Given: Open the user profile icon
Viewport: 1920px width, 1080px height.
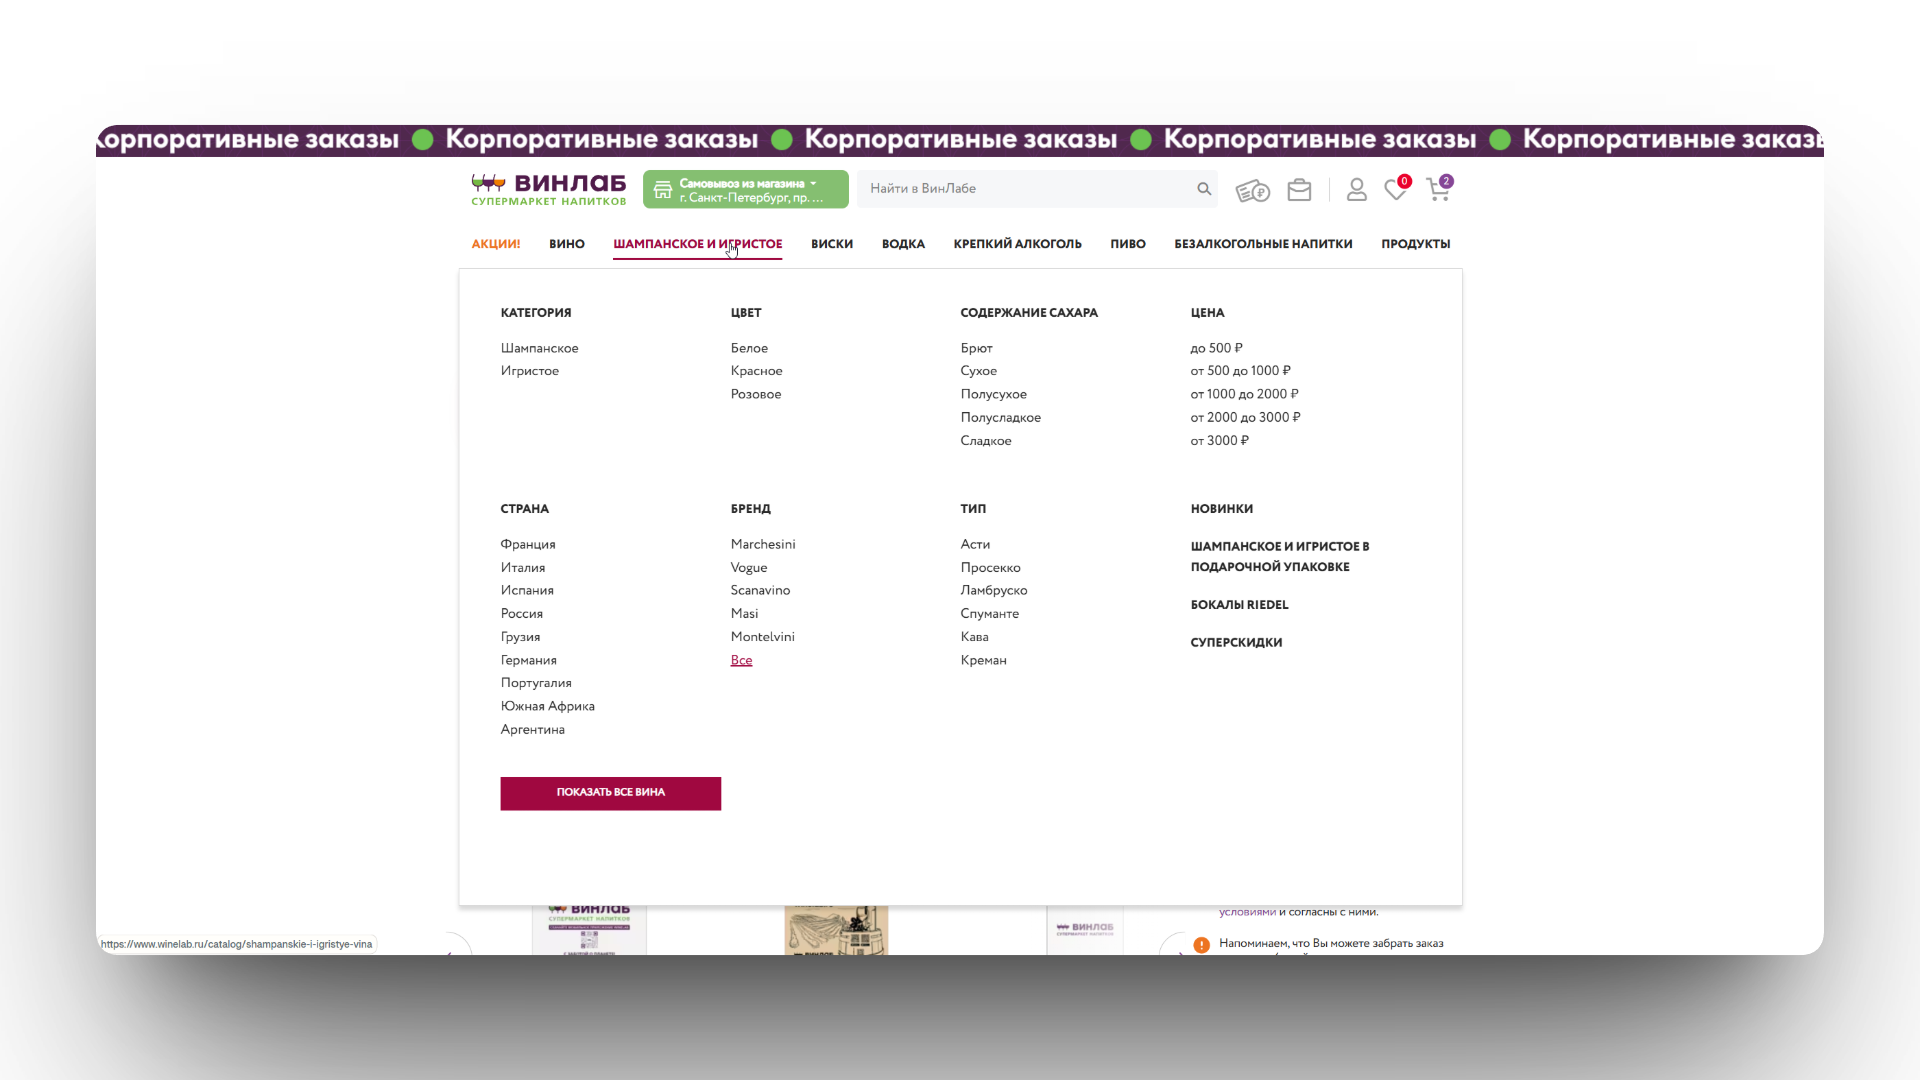Looking at the screenshot, I should pyautogui.click(x=1356, y=189).
